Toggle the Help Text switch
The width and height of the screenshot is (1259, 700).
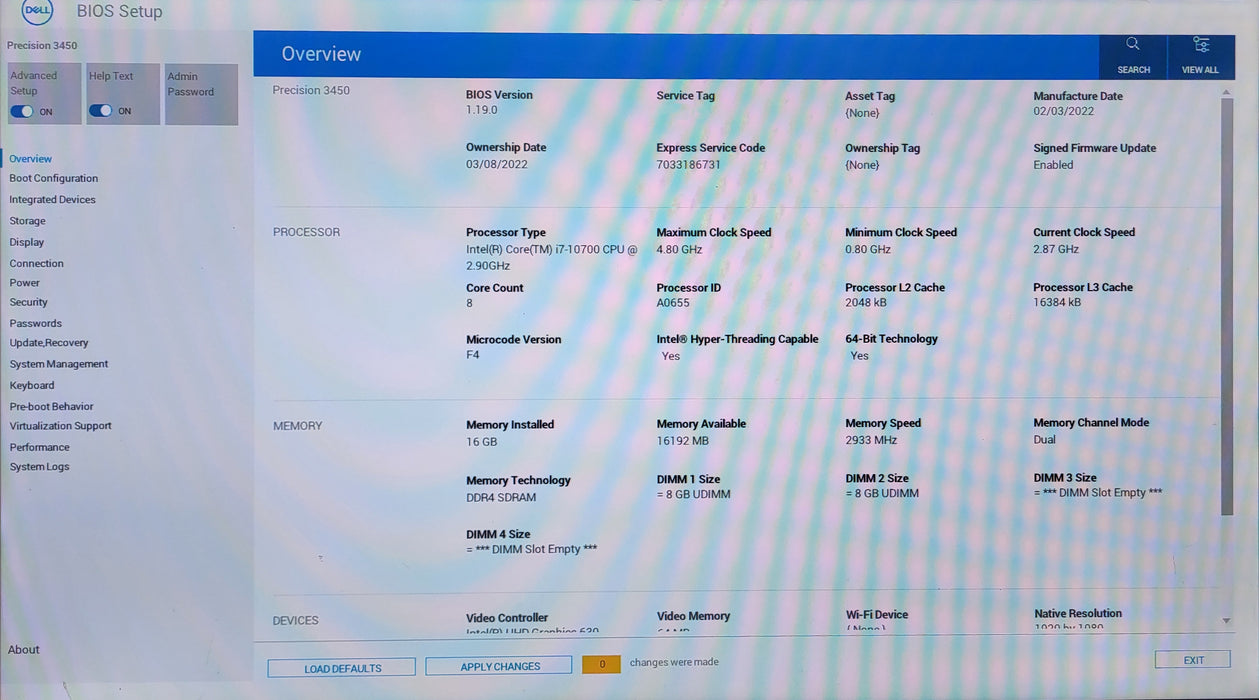pyautogui.click(x=100, y=111)
